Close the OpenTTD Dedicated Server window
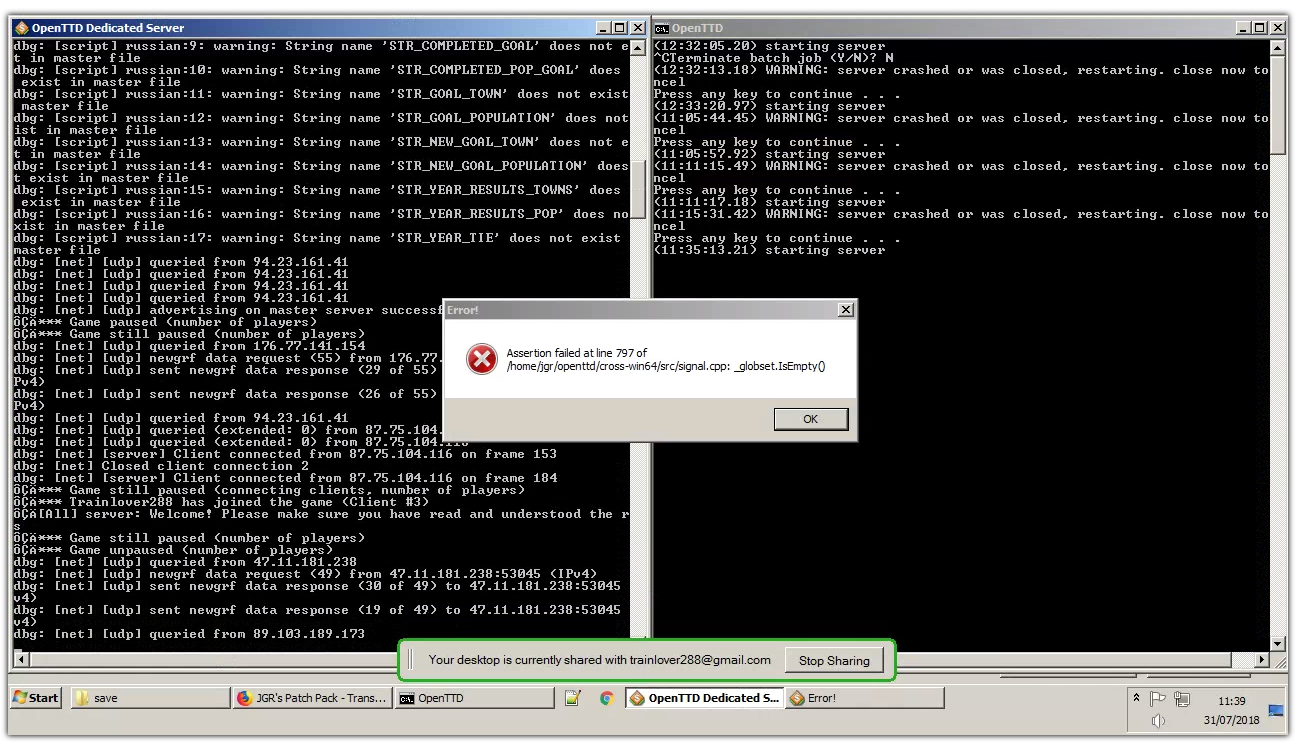This screenshot has height=746, width=1302. pos(638,28)
